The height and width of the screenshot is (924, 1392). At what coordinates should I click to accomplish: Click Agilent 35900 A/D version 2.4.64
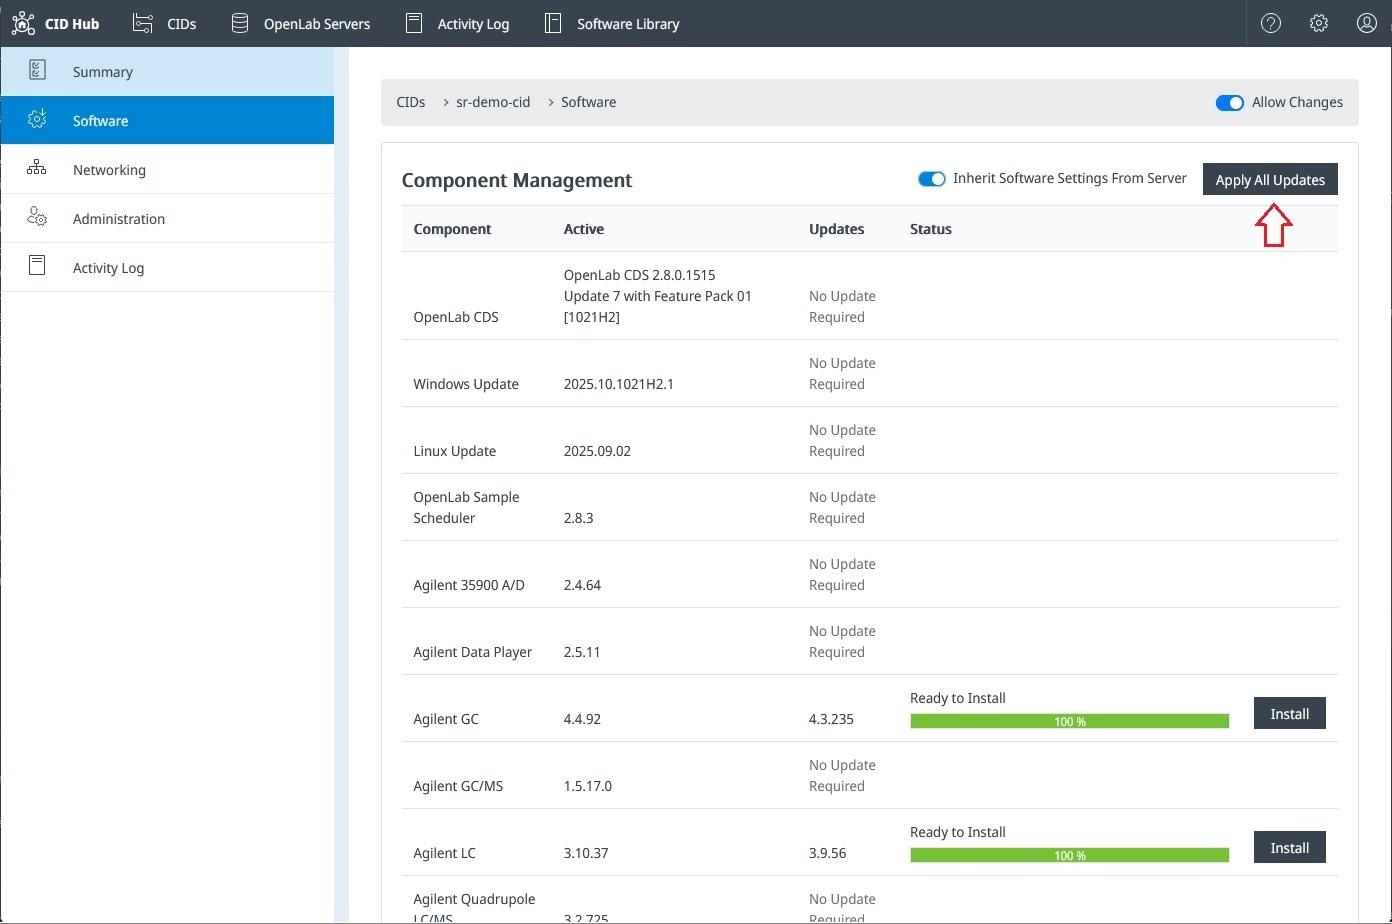(582, 585)
